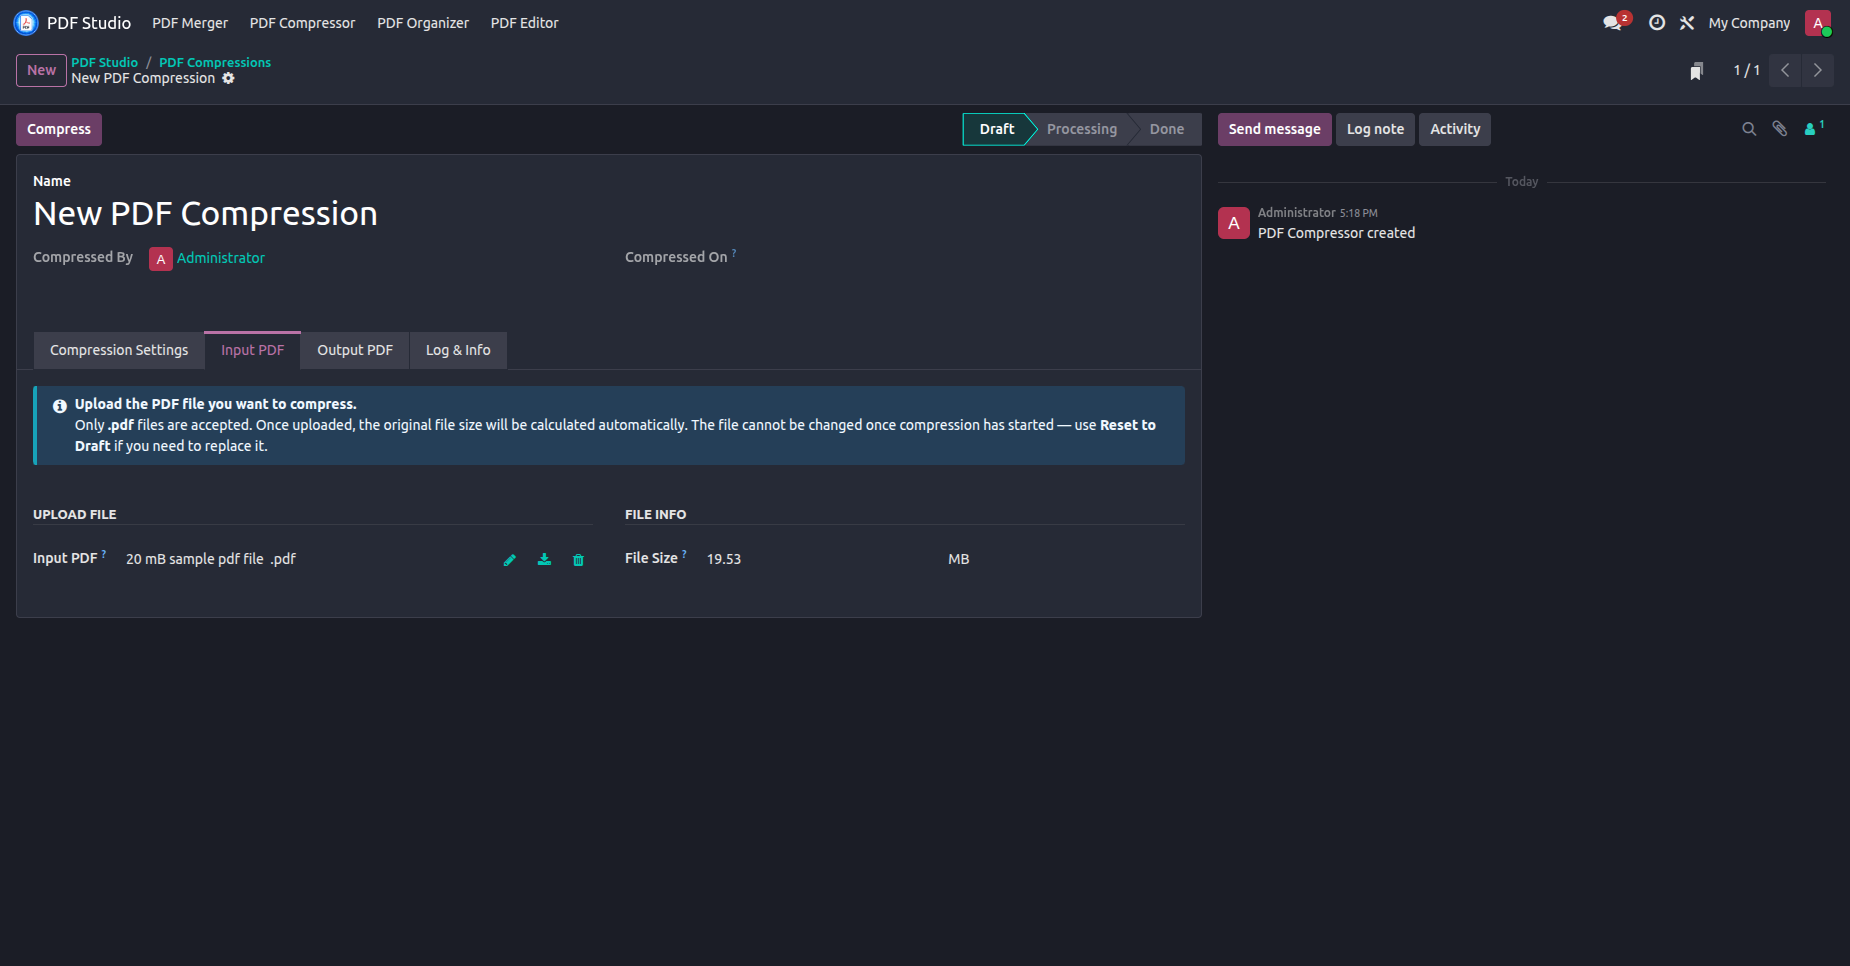Switch to the Output PDF tab
The height and width of the screenshot is (966, 1850).
click(355, 350)
